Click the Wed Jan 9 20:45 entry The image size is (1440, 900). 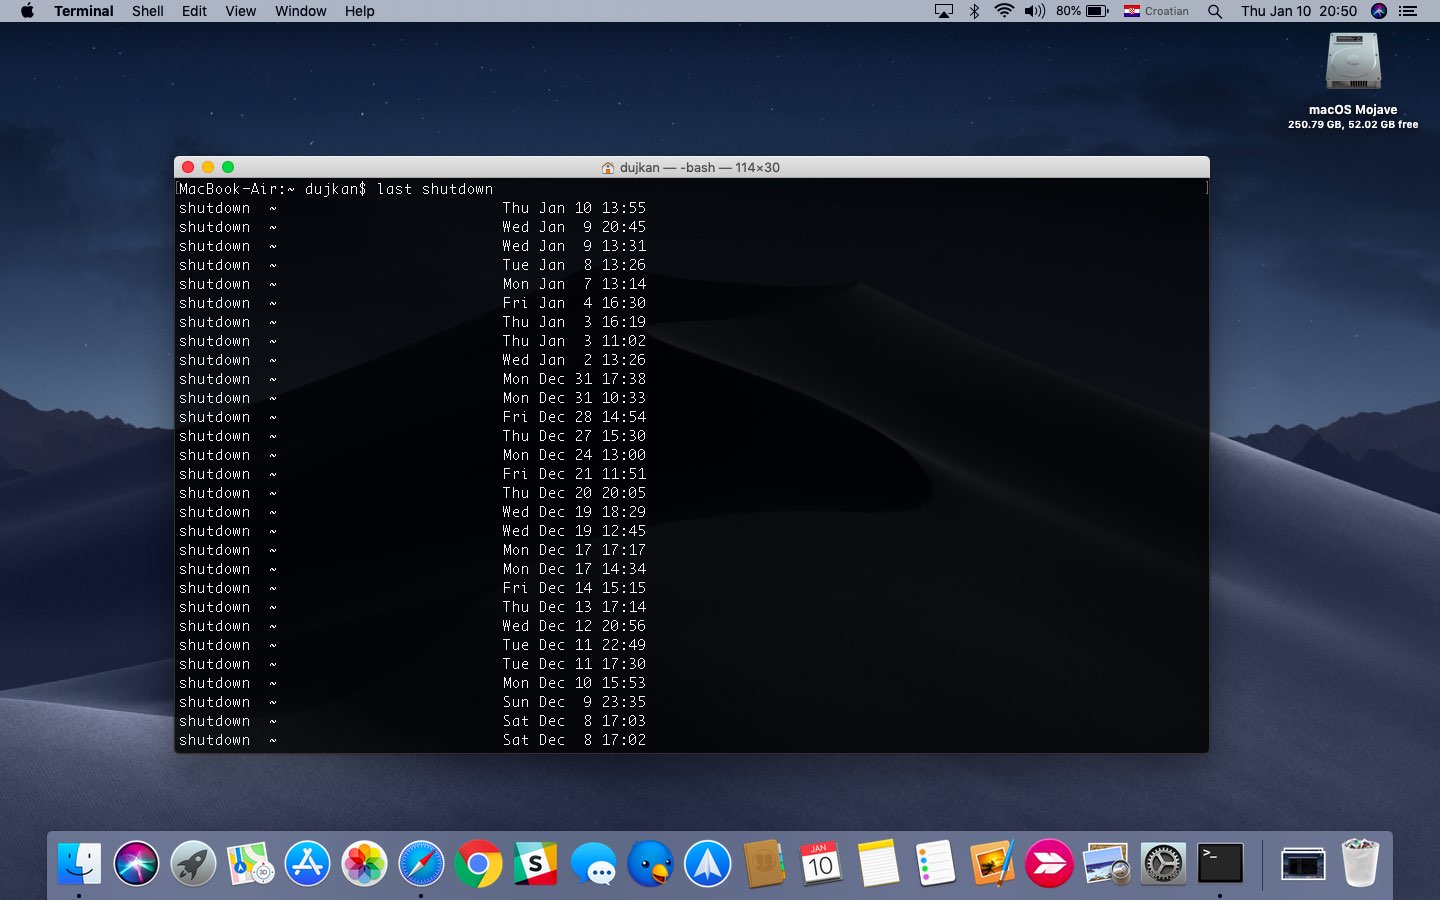pos(574,227)
